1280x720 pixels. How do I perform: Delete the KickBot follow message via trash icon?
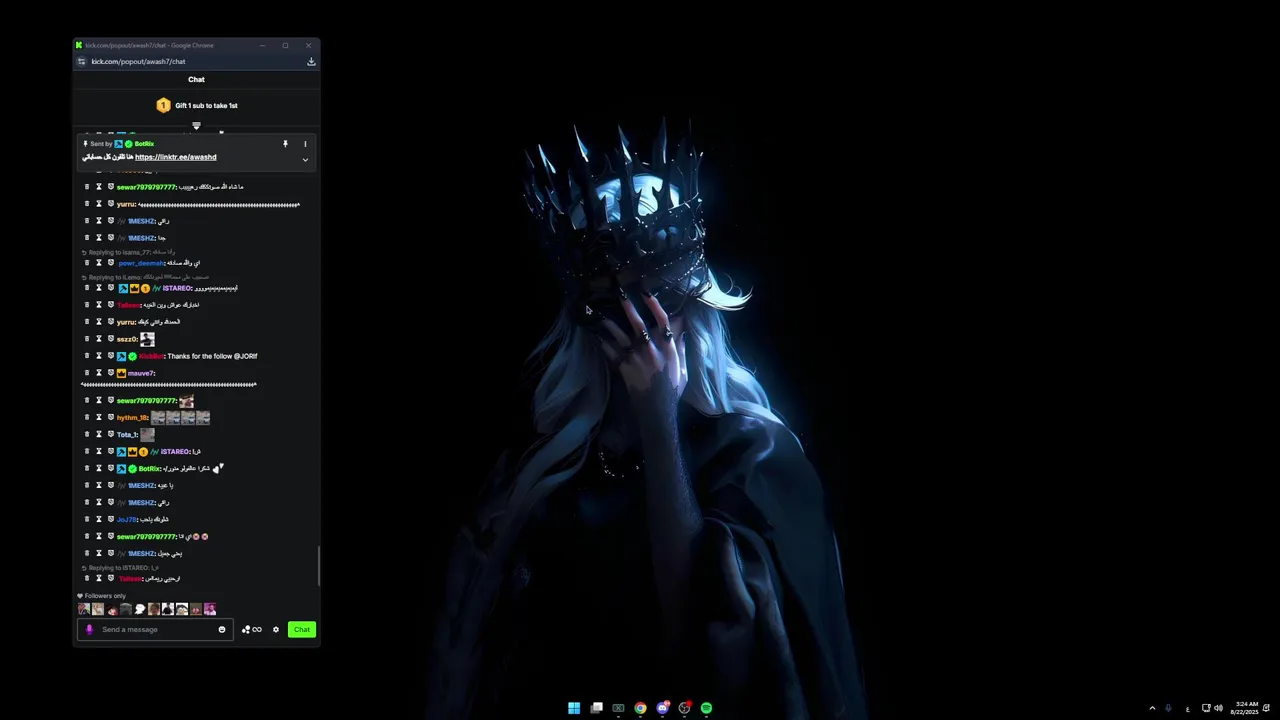(87, 356)
